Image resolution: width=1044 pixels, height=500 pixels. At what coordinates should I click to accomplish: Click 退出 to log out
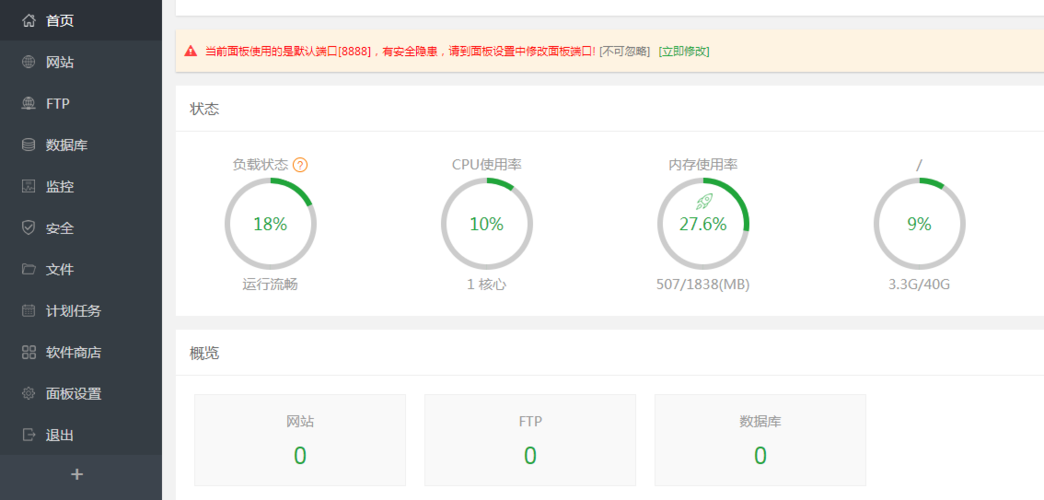81,435
